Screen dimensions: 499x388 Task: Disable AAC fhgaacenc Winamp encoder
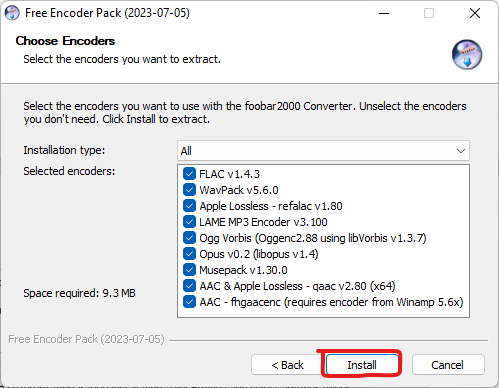click(189, 302)
